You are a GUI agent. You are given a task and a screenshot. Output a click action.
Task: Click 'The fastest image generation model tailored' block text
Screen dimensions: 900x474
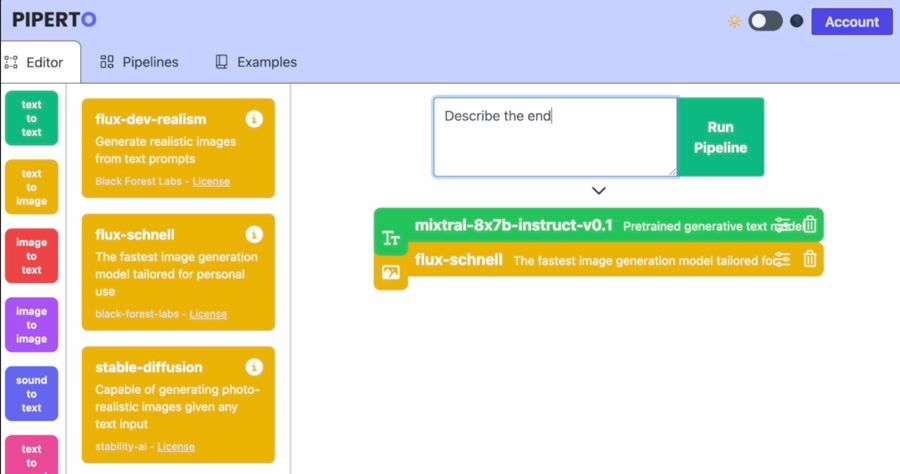pyautogui.click(x=643, y=261)
